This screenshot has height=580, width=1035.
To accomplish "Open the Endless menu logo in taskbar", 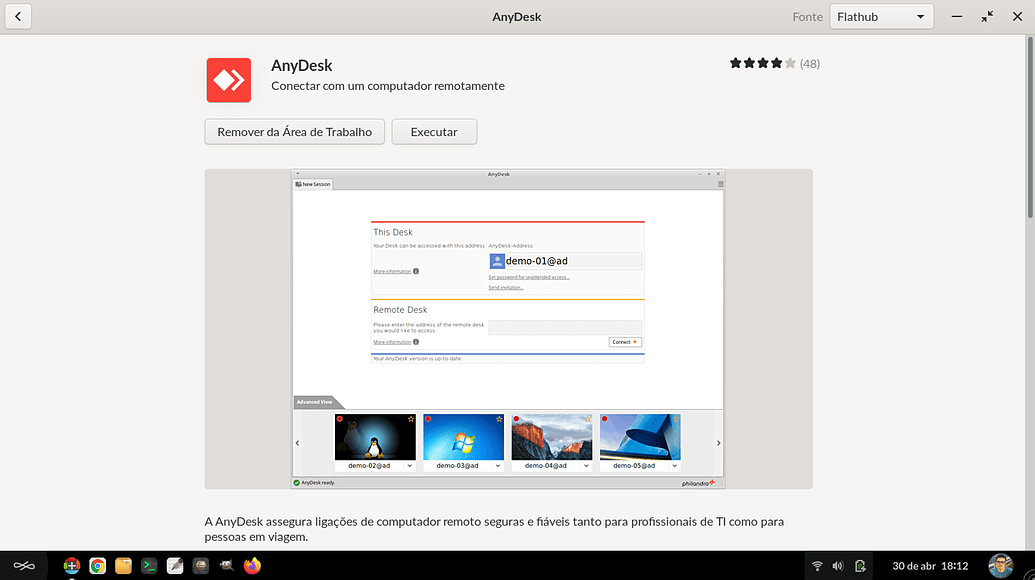I will click(24, 565).
